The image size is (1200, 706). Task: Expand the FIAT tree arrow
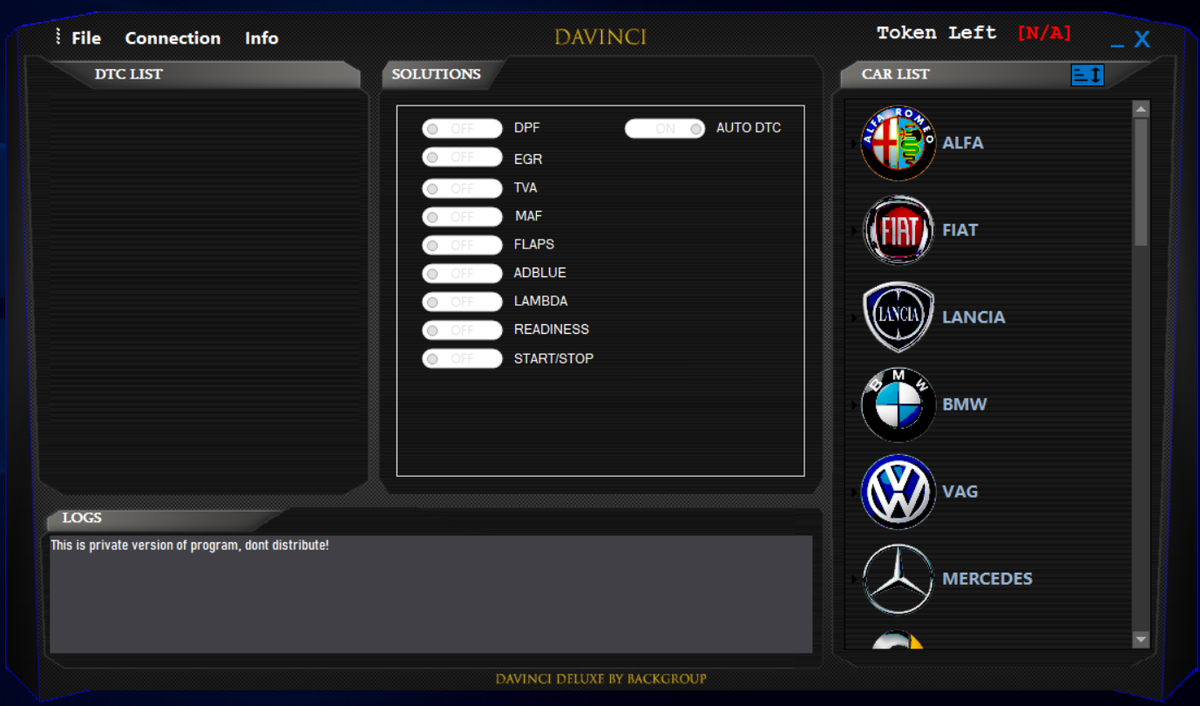[x=854, y=231]
